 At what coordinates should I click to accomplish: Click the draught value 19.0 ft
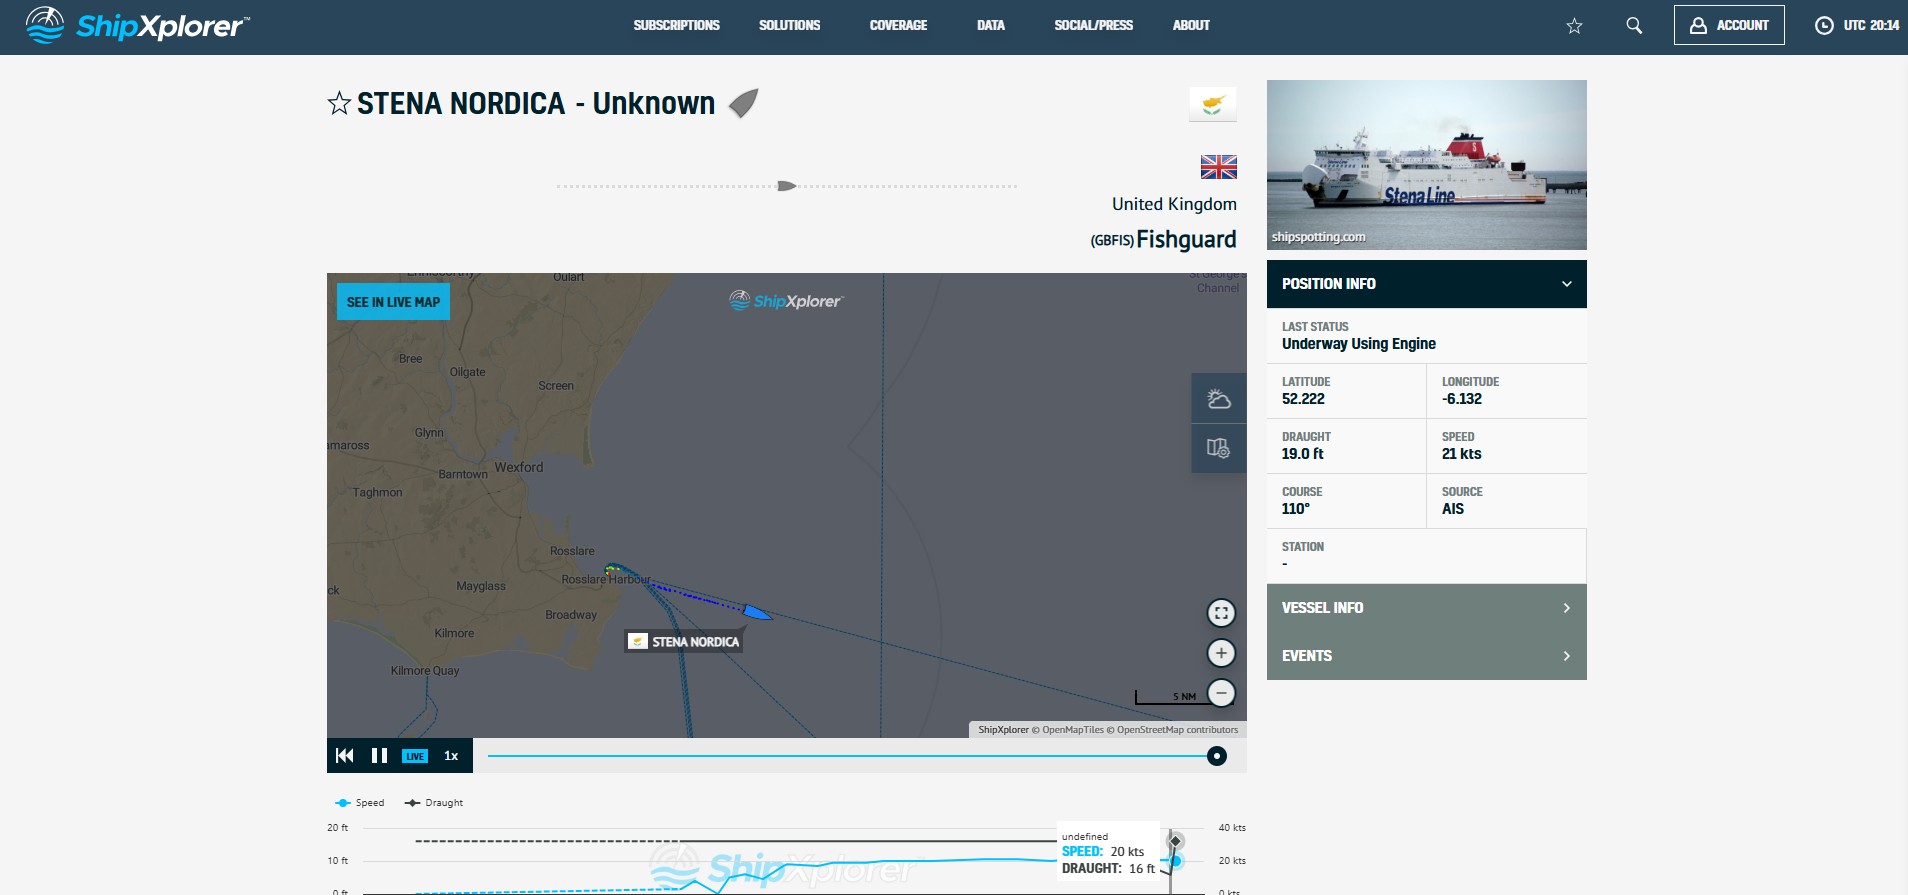pyautogui.click(x=1302, y=454)
